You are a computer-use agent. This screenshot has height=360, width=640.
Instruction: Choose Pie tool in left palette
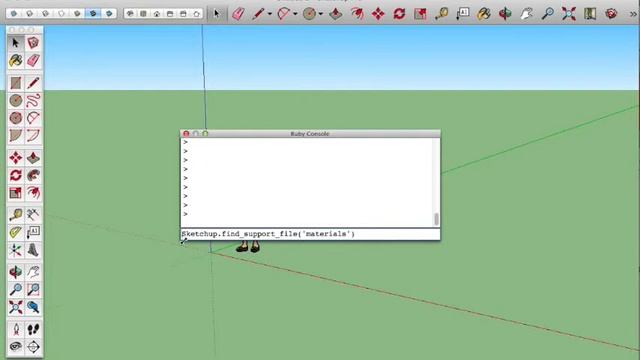[16, 136]
